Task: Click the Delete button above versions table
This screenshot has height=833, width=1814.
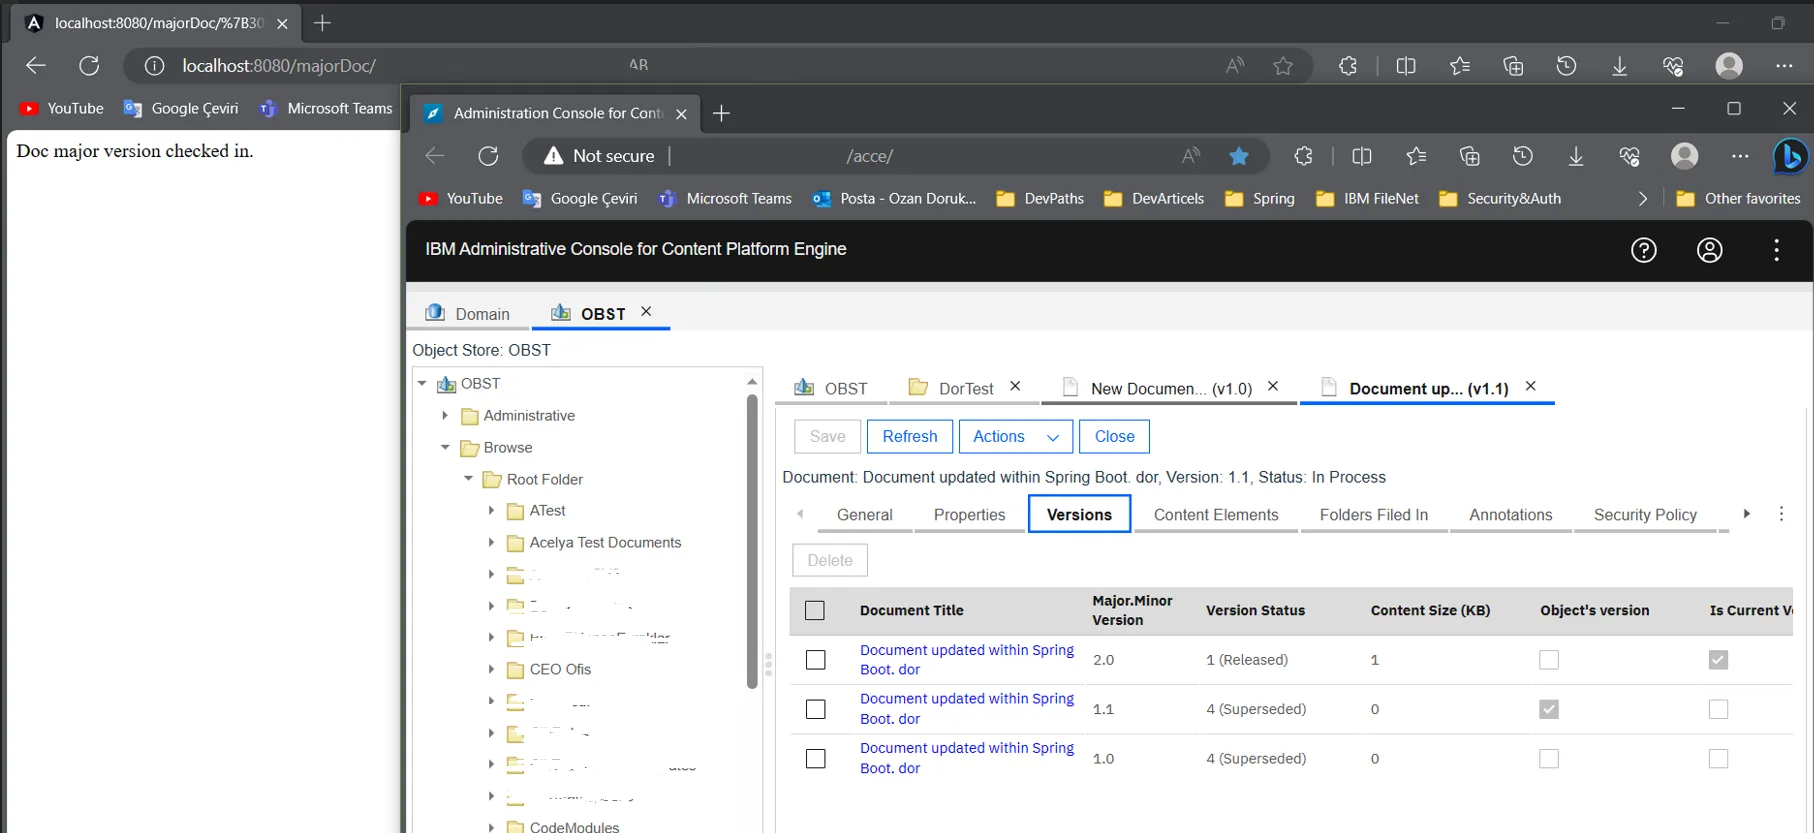Action: [830, 560]
